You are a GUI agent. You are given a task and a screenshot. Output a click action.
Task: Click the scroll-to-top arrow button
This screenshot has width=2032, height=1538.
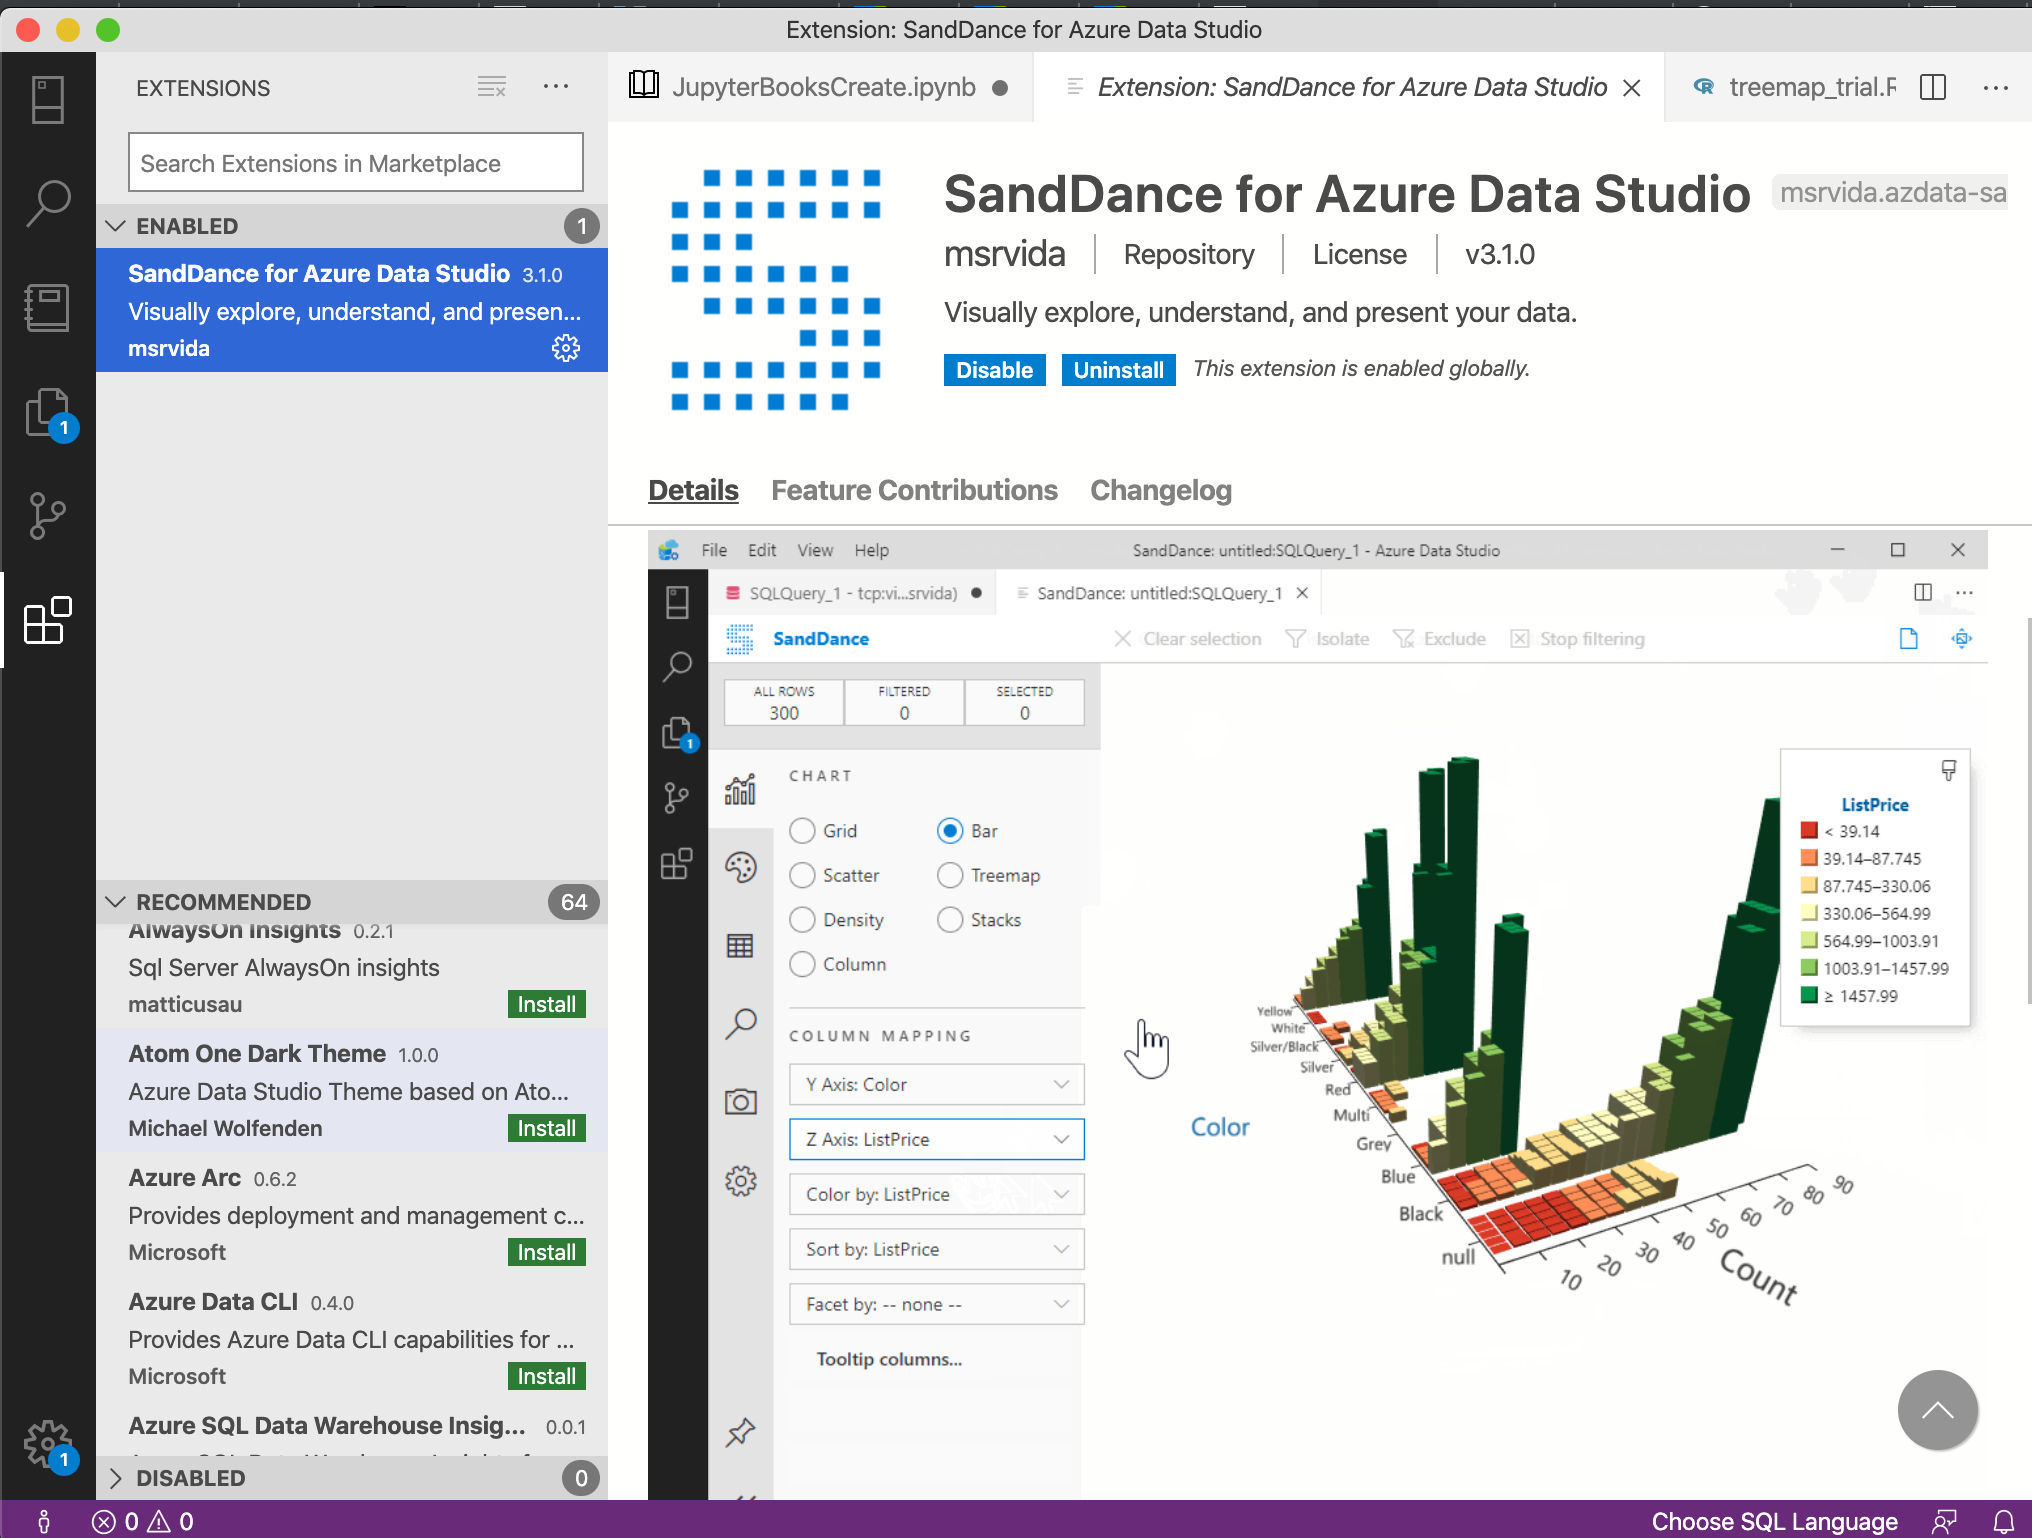point(1937,1410)
